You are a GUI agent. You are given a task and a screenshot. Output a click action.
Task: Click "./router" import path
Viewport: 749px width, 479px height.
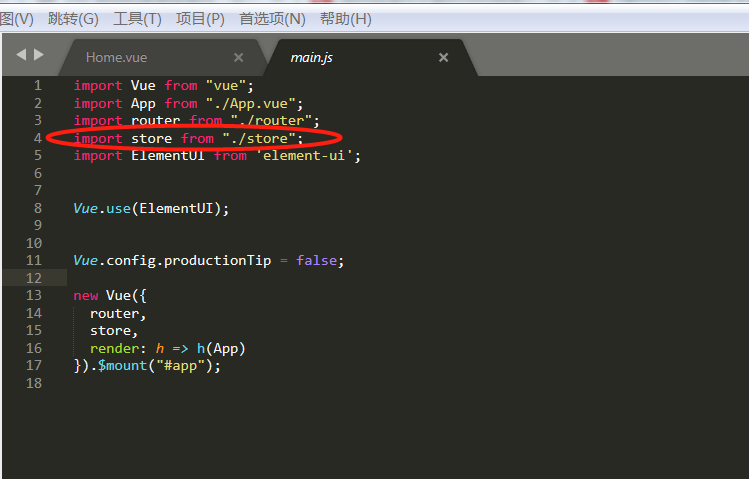(271, 121)
